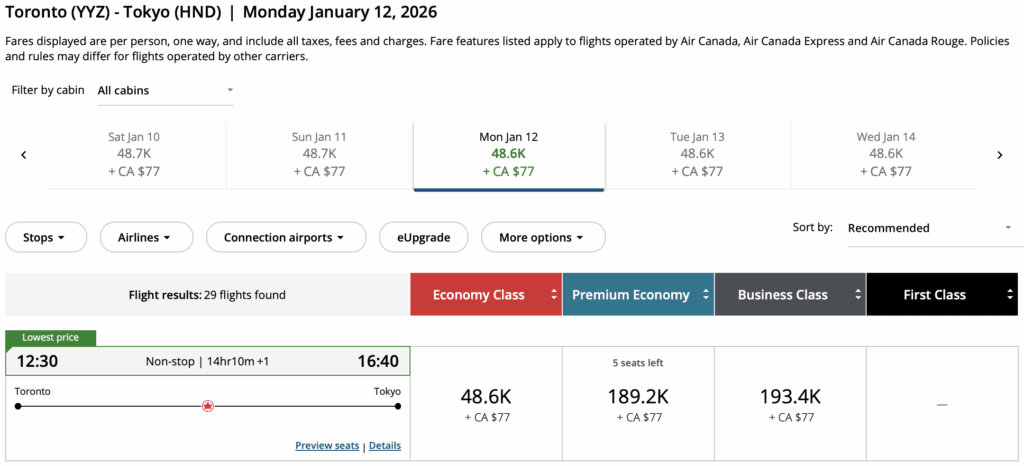Select the Wed Jan 14 date tab
The width and height of the screenshot is (1024, 466).
coord(886,154)
